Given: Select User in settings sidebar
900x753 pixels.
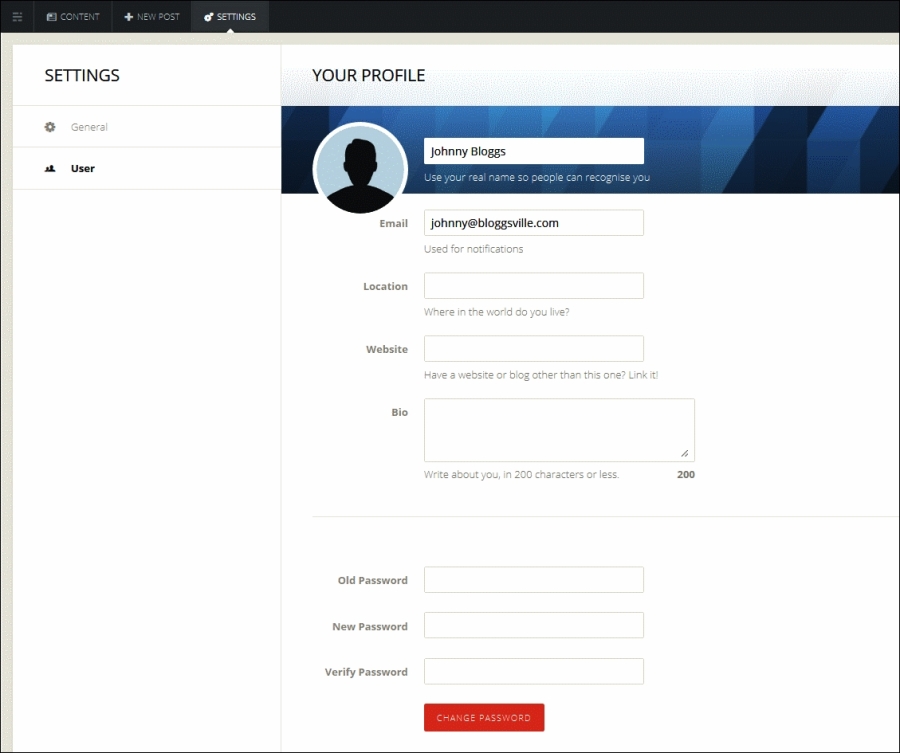Looking at the screenshot, I should [x=147, y=168].
